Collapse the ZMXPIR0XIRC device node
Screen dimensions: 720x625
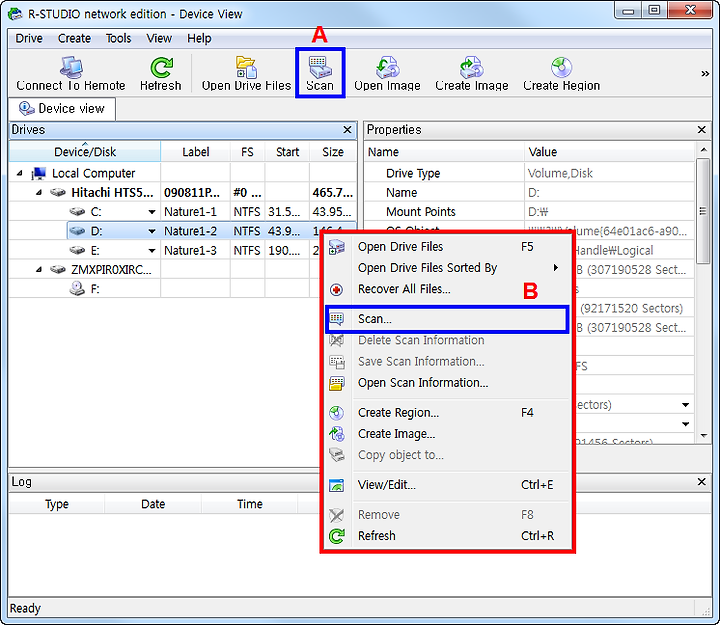[39, 270]
